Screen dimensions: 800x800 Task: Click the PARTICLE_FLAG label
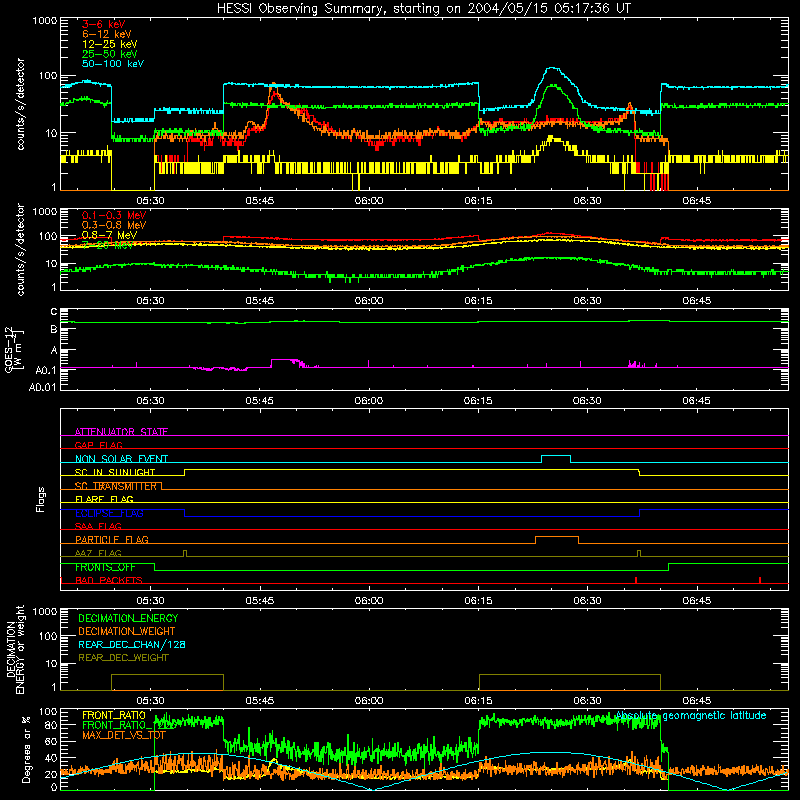pyautogui.click(x=112, y=539)
